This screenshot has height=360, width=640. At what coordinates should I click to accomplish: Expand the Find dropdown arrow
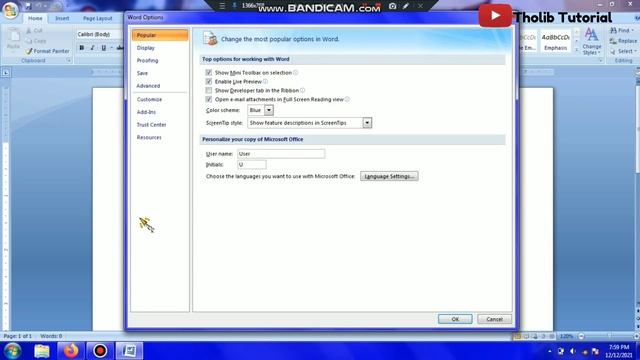633,30
